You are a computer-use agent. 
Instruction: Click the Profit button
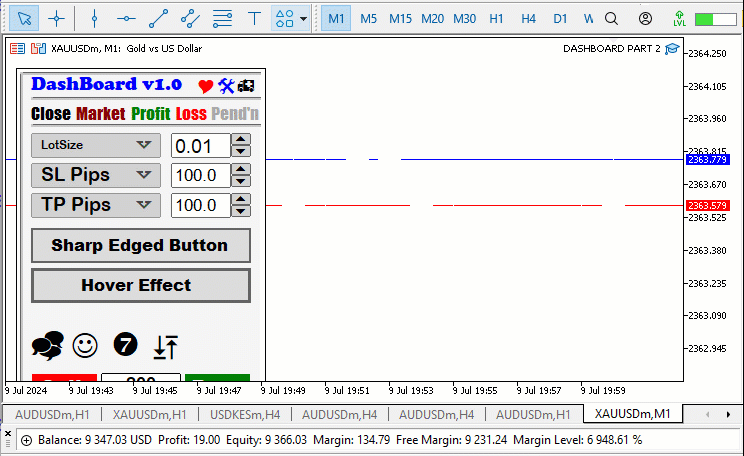click(150, 114)
